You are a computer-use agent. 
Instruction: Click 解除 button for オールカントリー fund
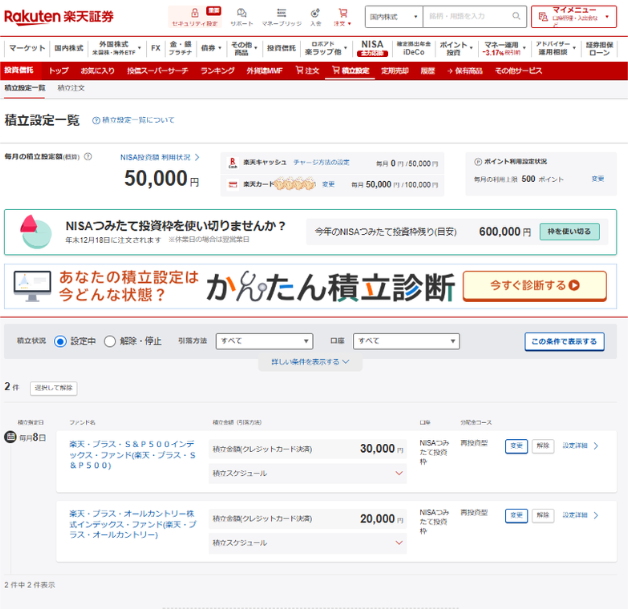click(x=543, y=516)
